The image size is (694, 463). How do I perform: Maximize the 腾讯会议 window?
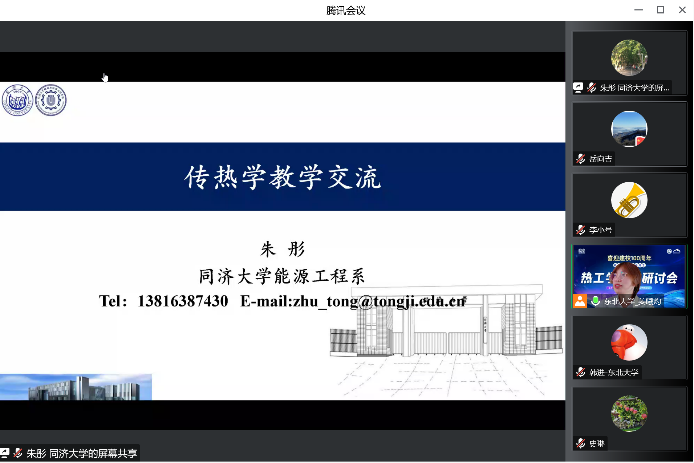pos(660,10)
